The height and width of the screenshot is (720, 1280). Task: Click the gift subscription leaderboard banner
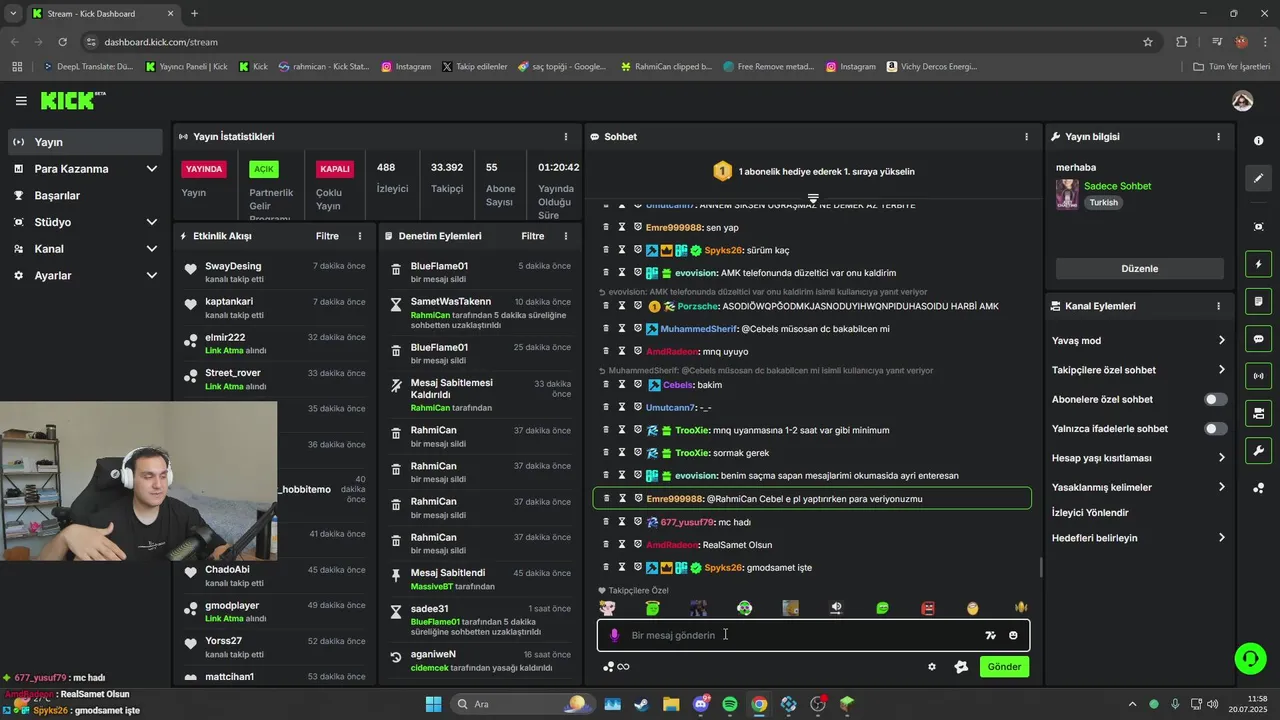[813, 171]
